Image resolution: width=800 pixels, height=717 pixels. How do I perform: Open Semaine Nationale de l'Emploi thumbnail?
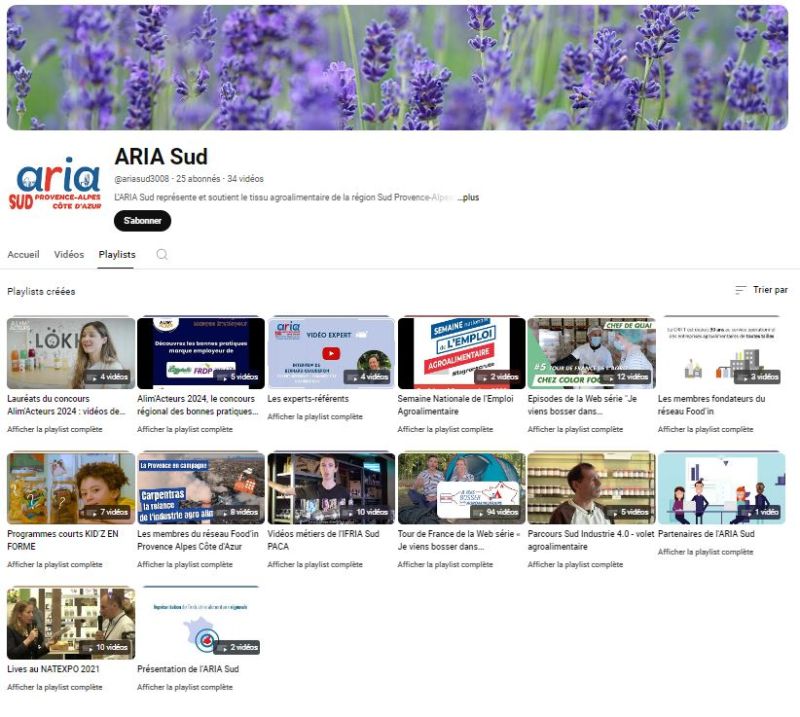[x=461, y=353]
